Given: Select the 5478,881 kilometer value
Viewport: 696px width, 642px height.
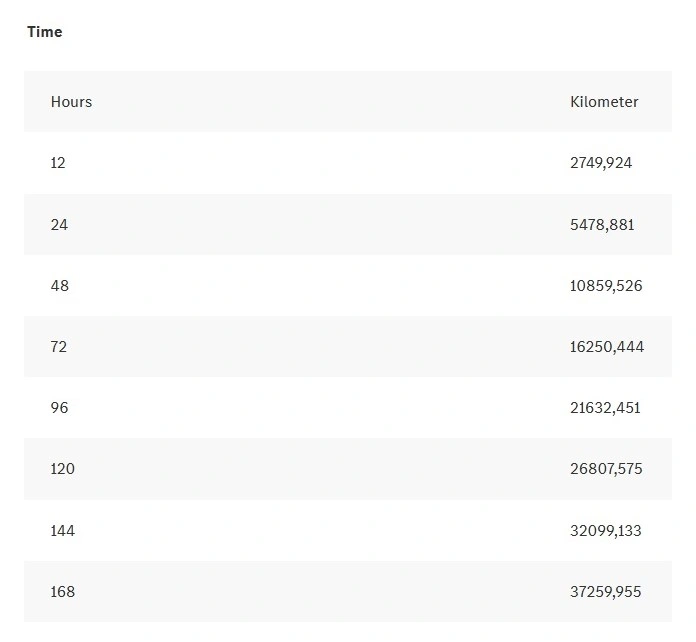Looking at the screenshot, I should pyautogui.click(x=602, y=225).
